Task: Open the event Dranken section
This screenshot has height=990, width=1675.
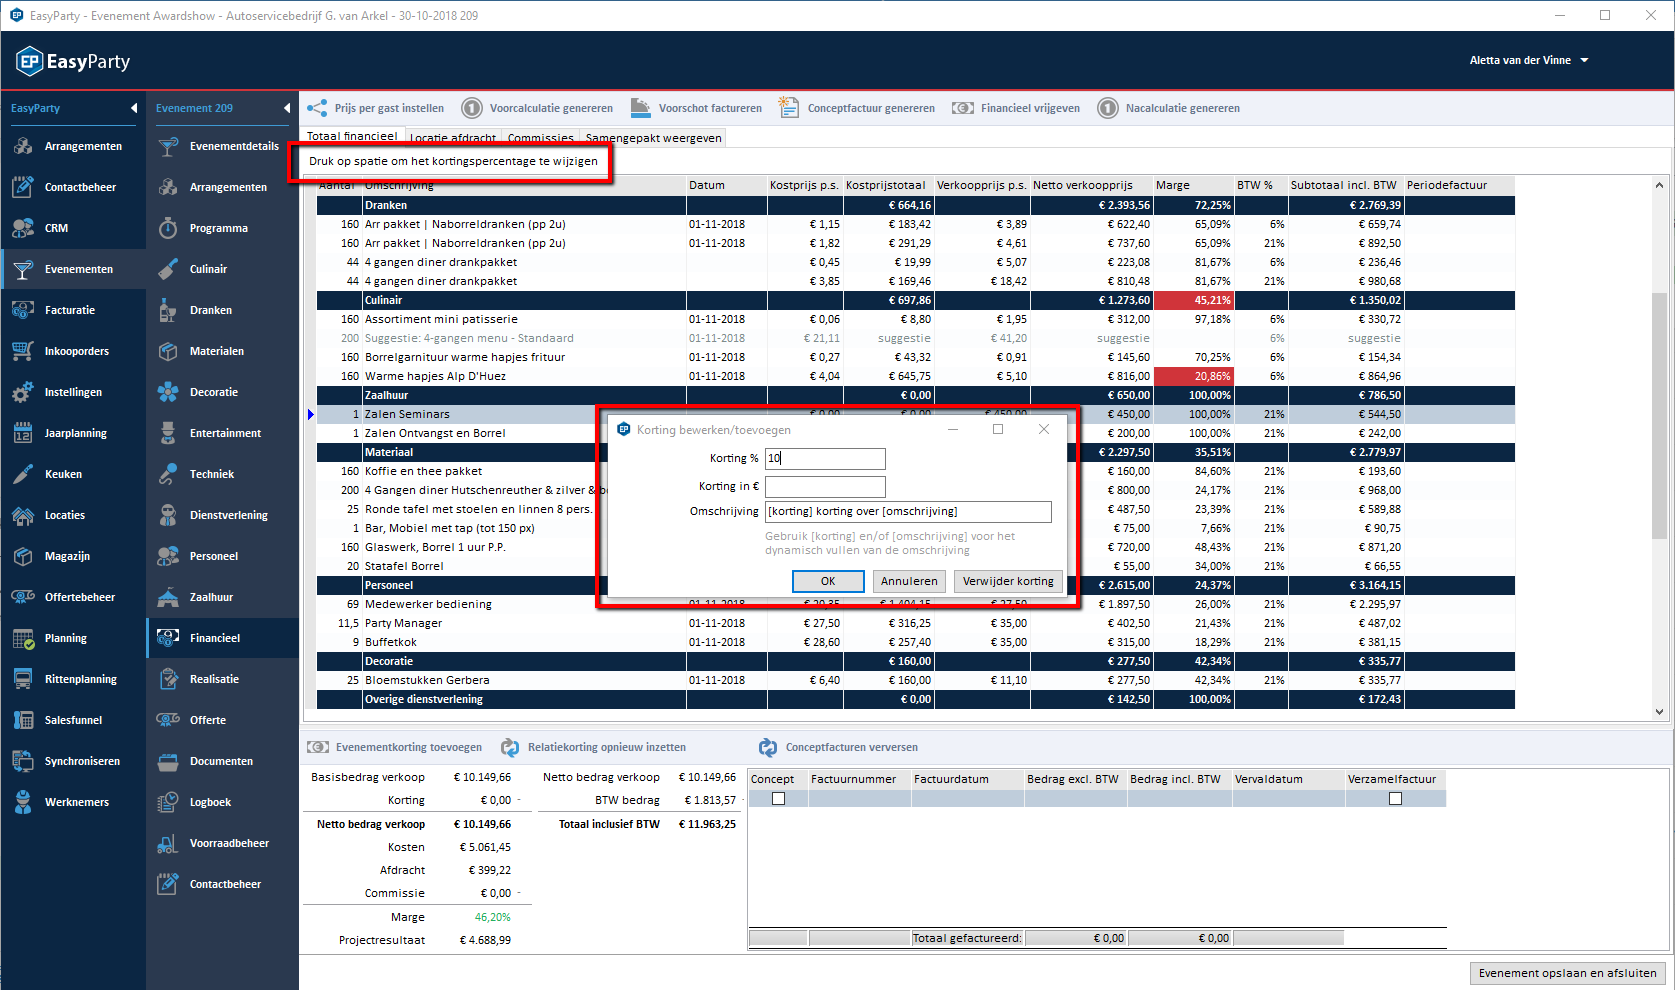Action: click(222, 310)
